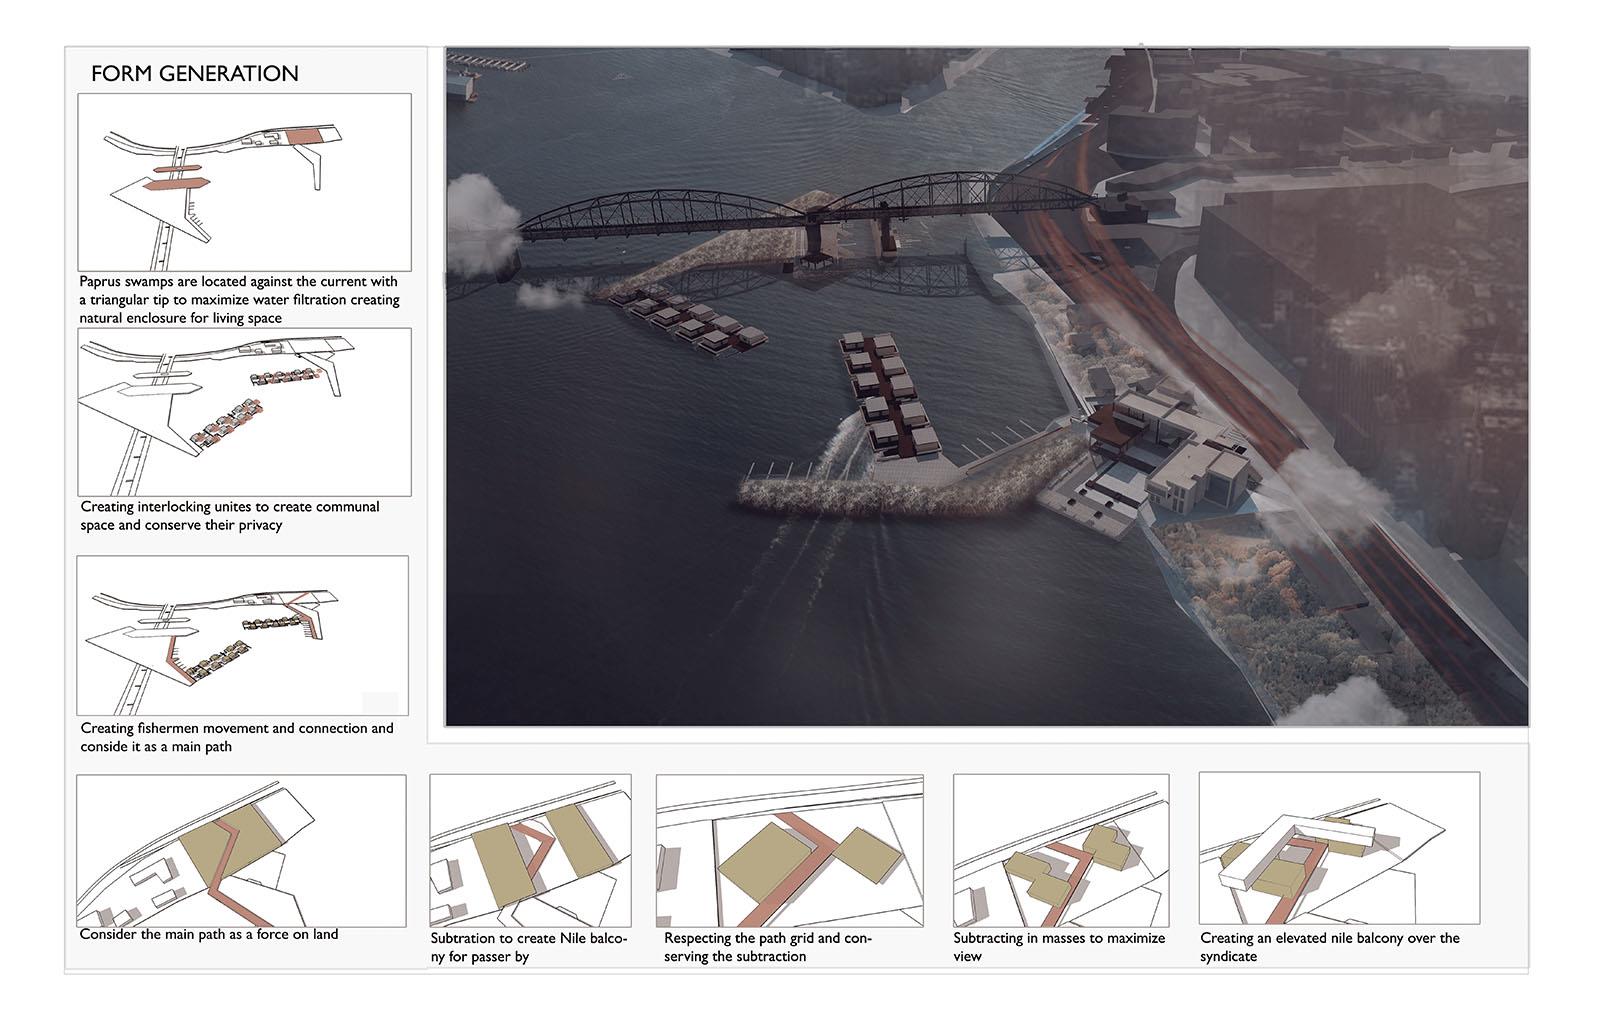Click the main path as force diagram
The height and width of the screenshot is (1029, 1600).
[x=241, y=851]
